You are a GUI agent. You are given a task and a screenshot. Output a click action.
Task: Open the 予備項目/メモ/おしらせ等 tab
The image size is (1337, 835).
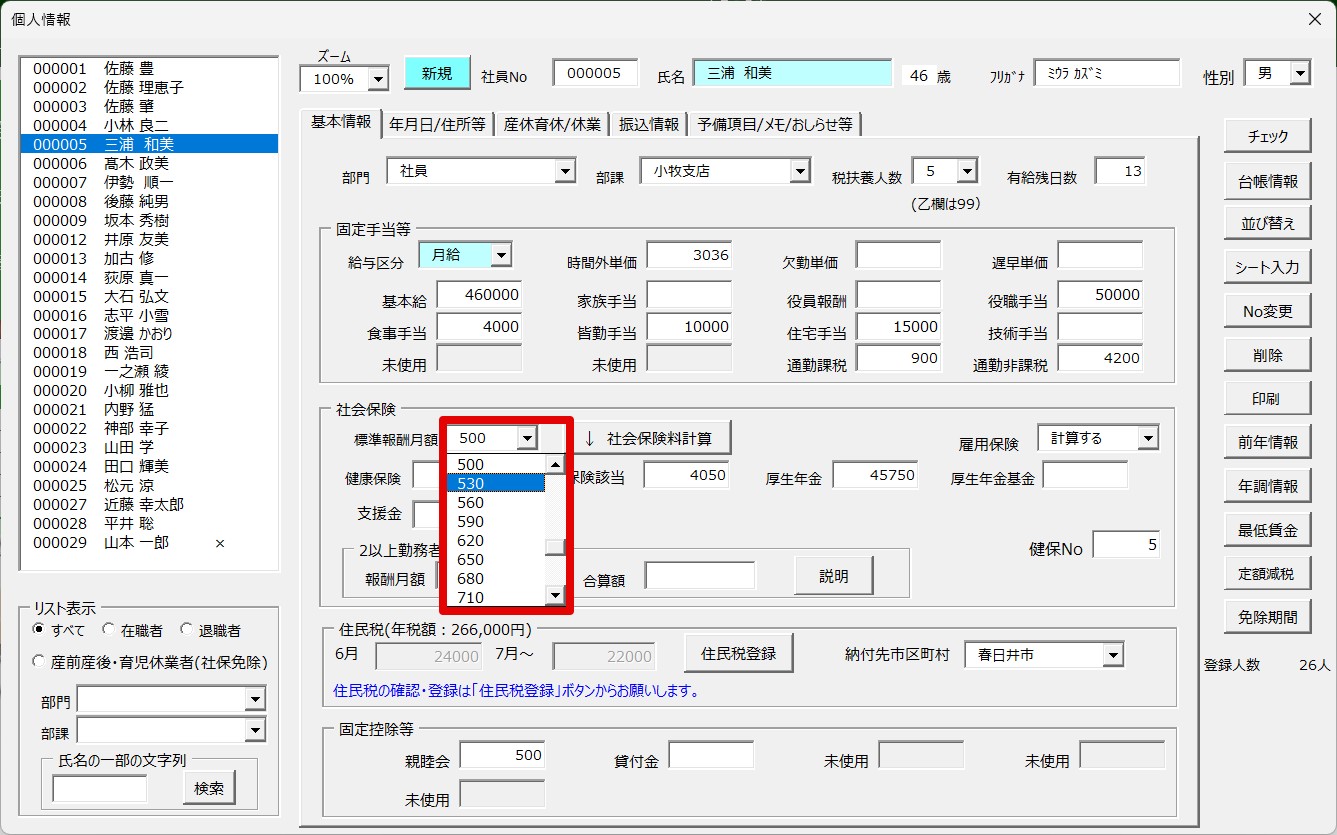pyautogui.click(x=775, y=124)
